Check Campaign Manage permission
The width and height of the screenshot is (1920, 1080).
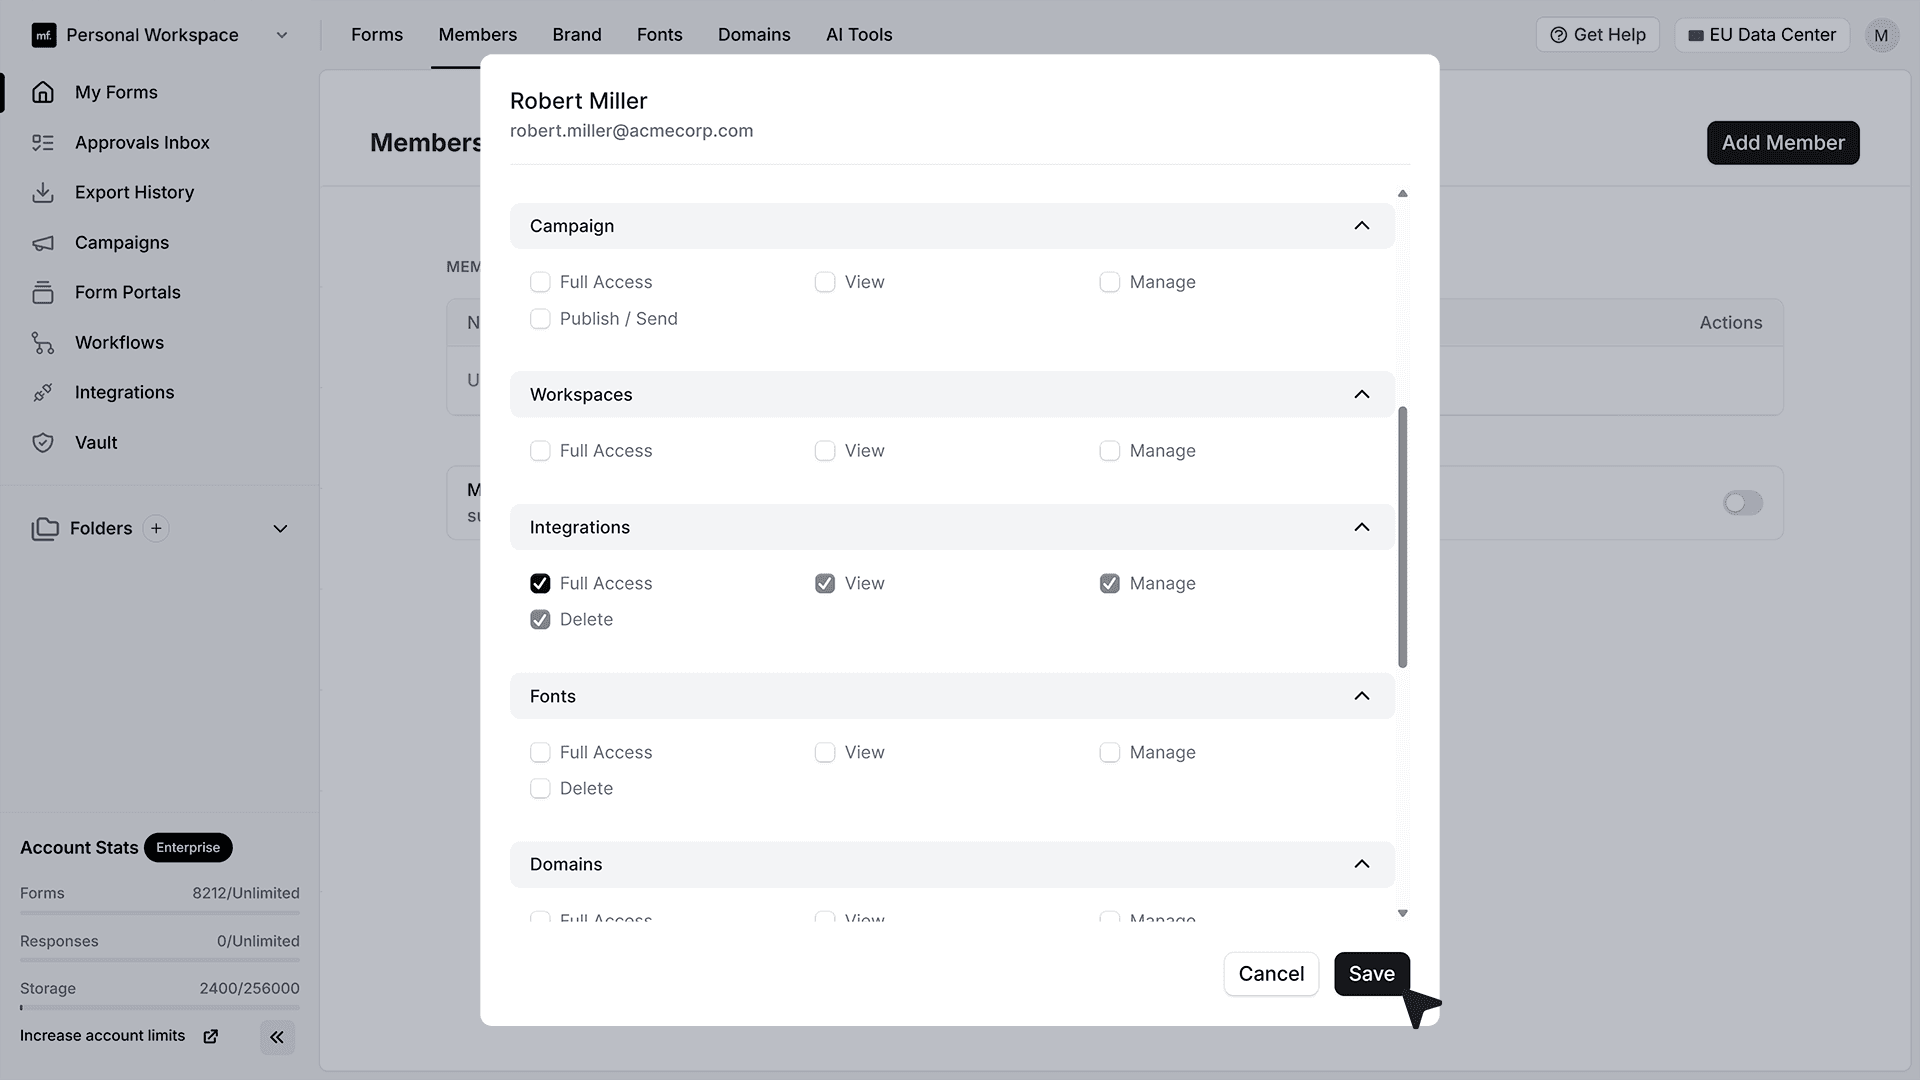(1110, 282)
